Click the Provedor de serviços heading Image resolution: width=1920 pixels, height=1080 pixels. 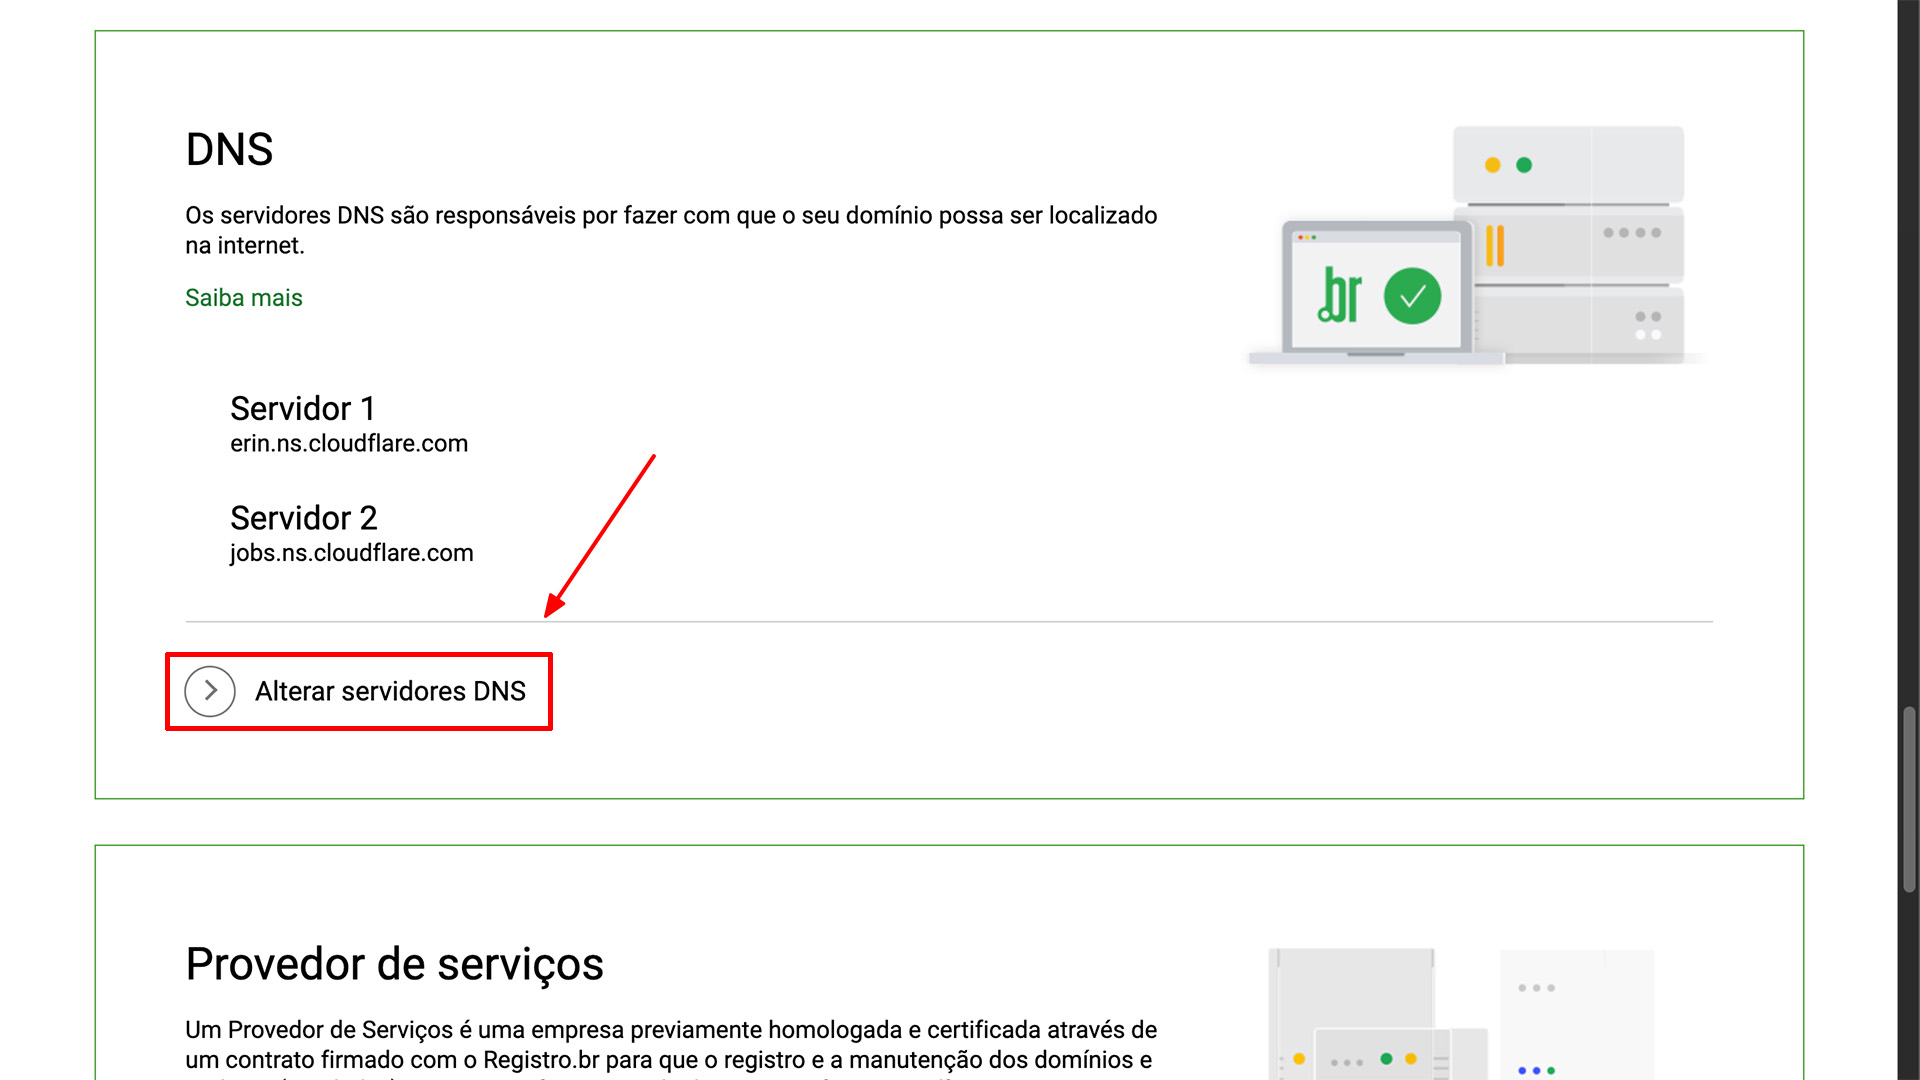coord(394,964)
